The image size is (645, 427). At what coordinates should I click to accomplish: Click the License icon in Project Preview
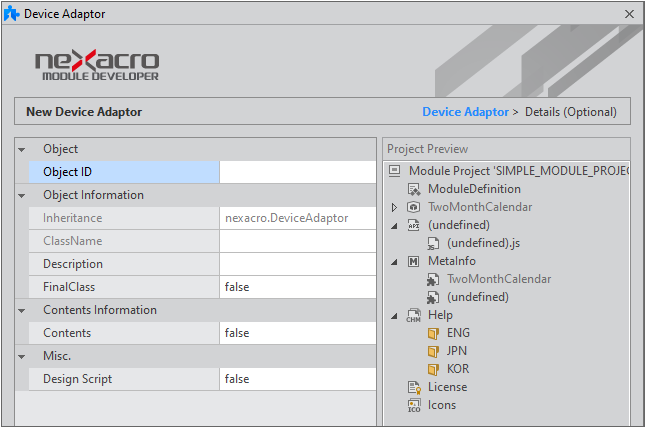(x=414, y=387)
